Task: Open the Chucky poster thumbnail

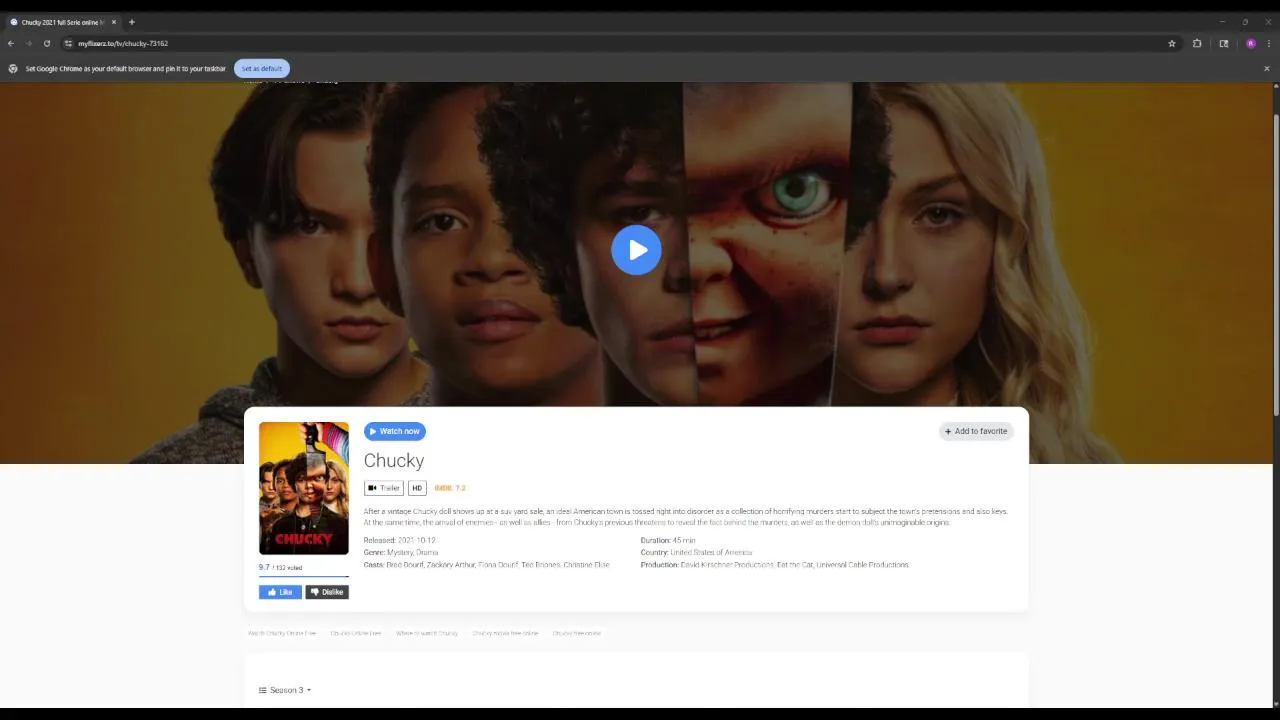Action: [304, 488]
